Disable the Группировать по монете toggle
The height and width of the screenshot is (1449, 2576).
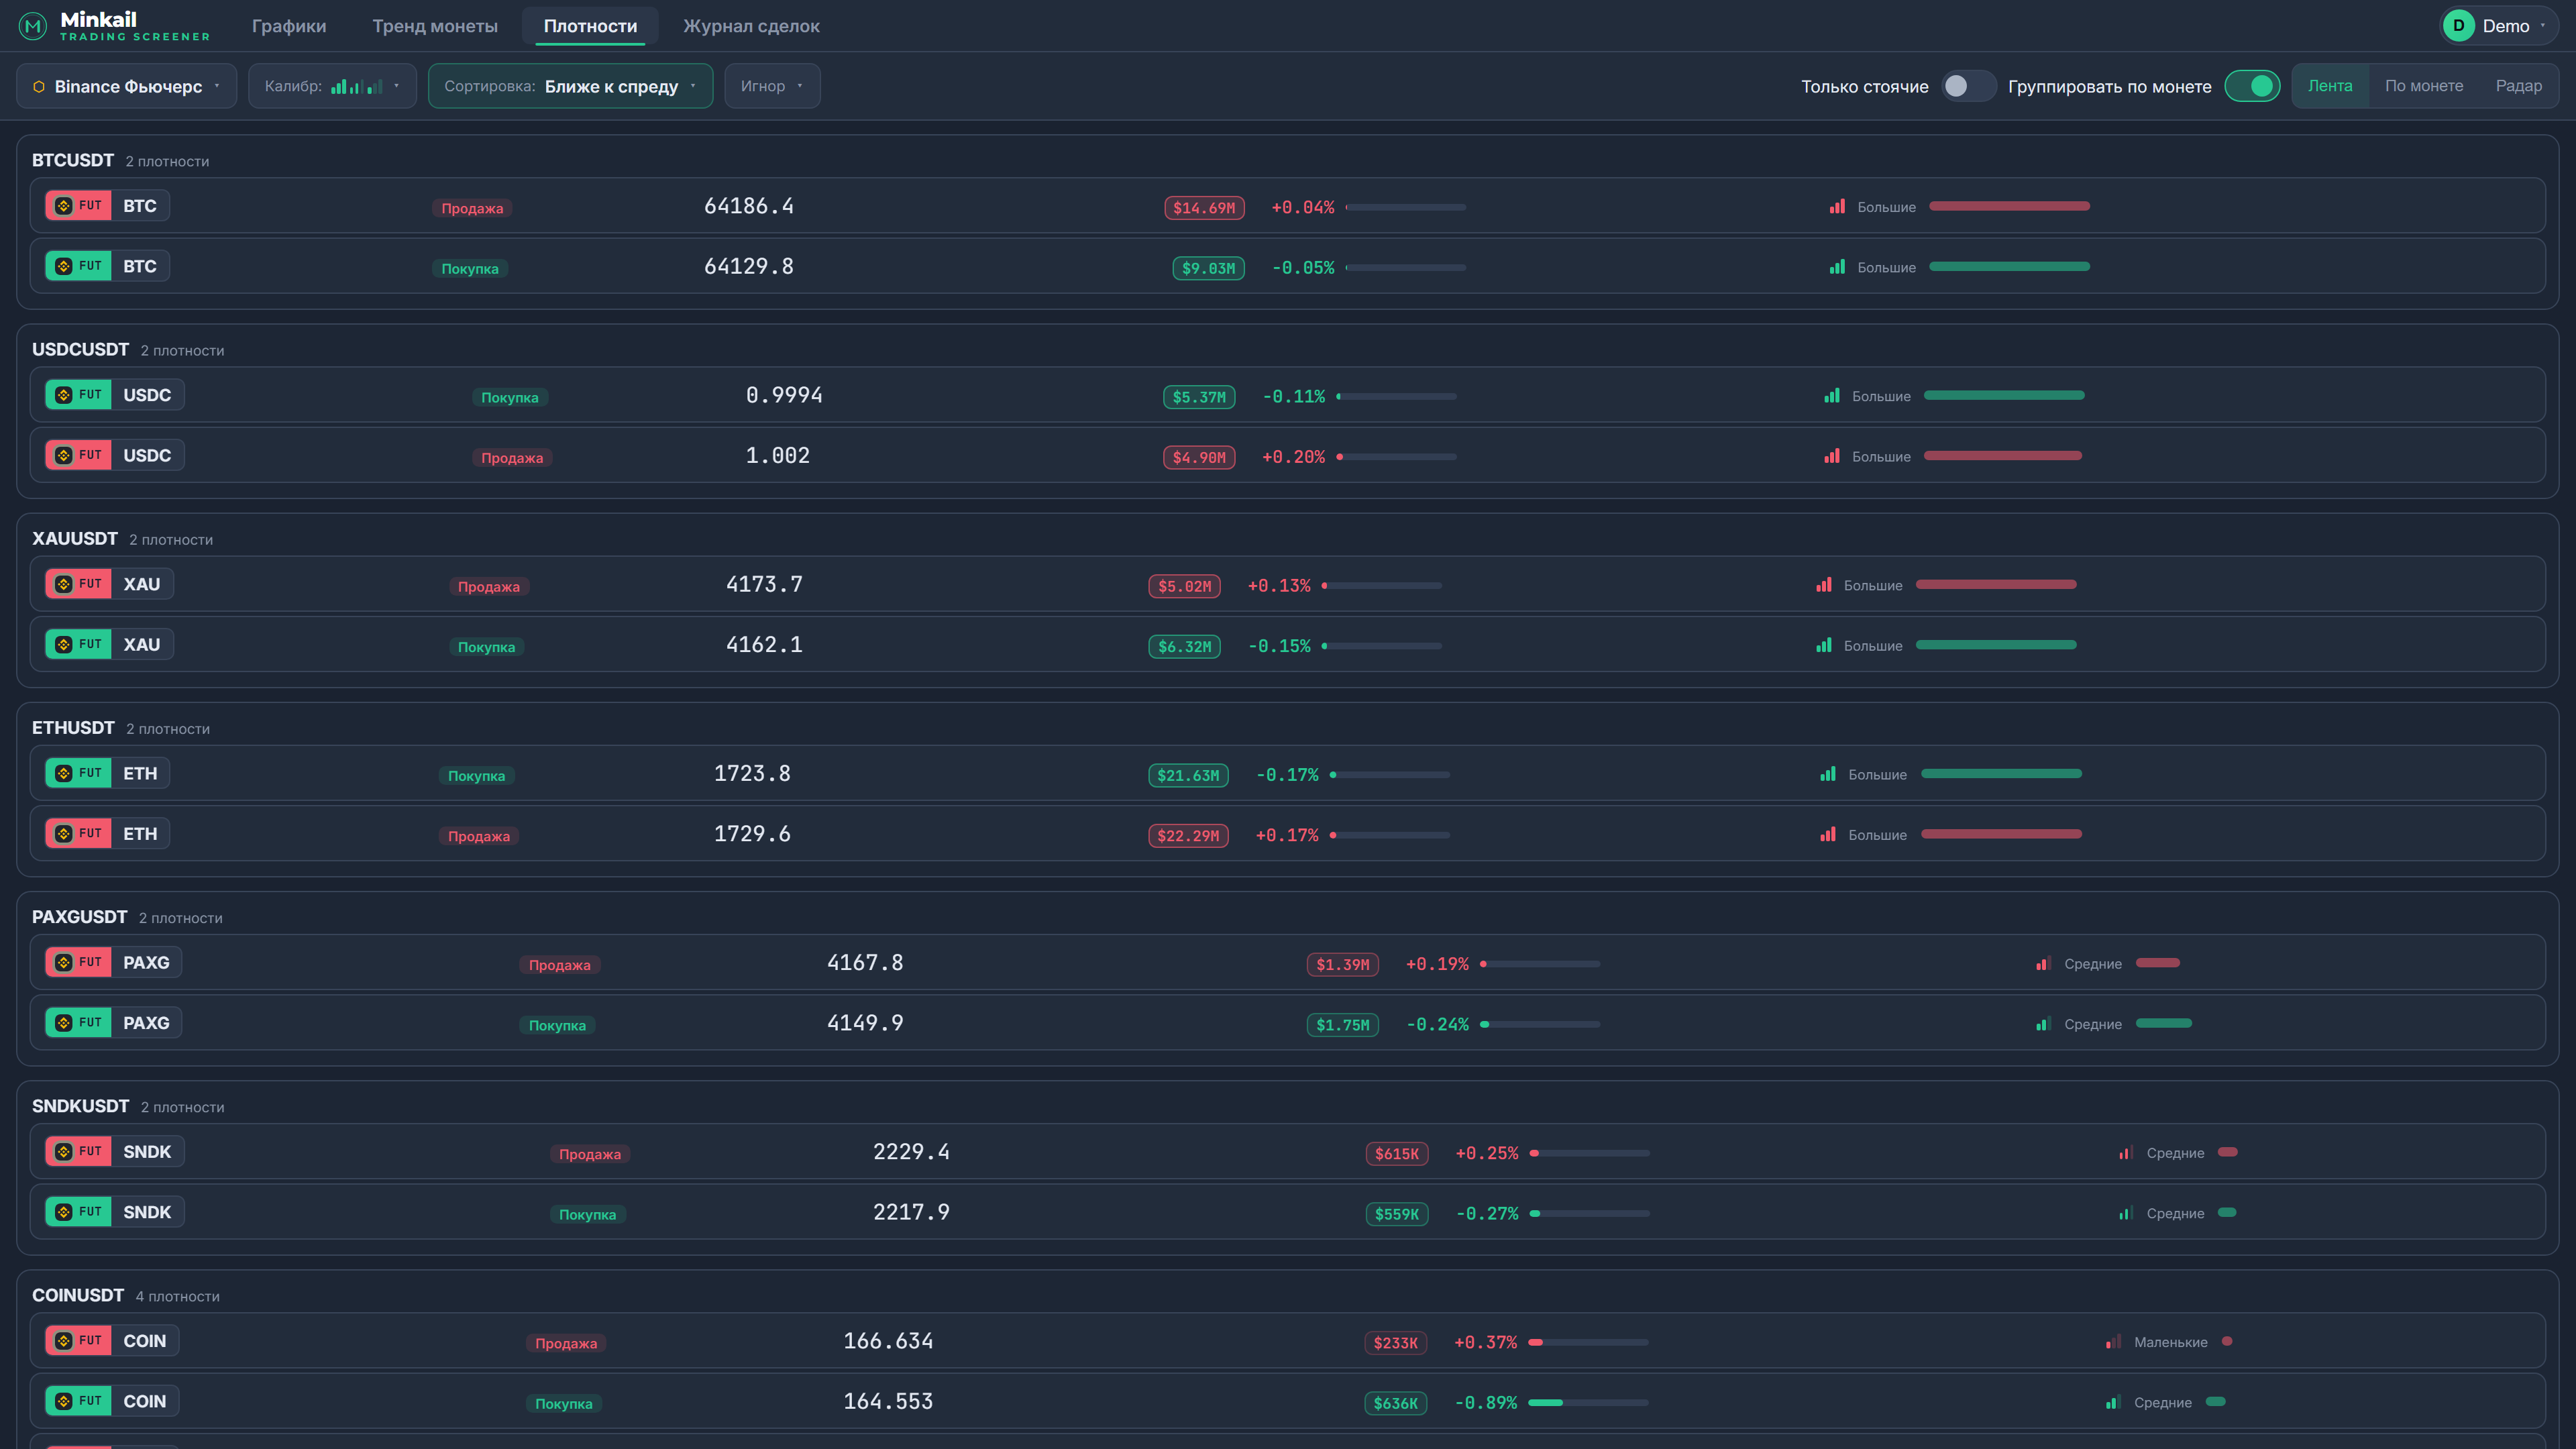point(2251,86)
